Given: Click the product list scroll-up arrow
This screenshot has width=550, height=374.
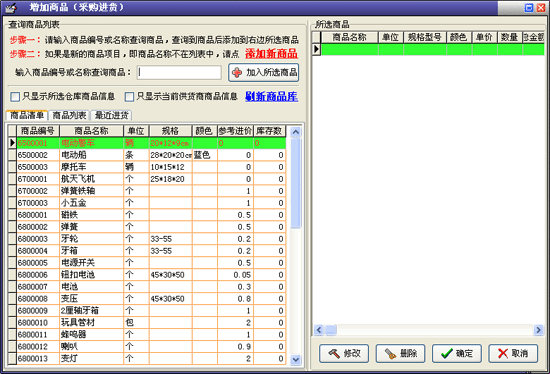Looking at the screenshot, I should pos(296,132).
